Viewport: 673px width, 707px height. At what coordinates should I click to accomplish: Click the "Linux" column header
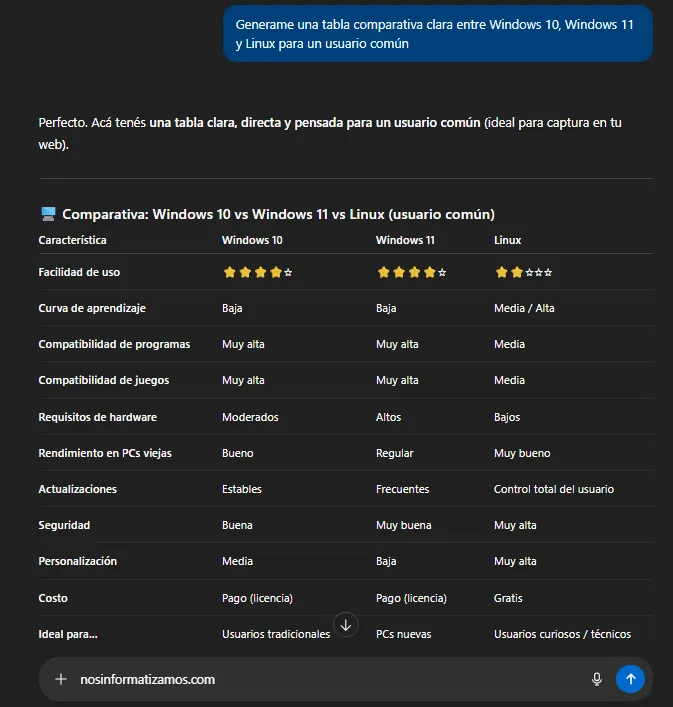508,240
